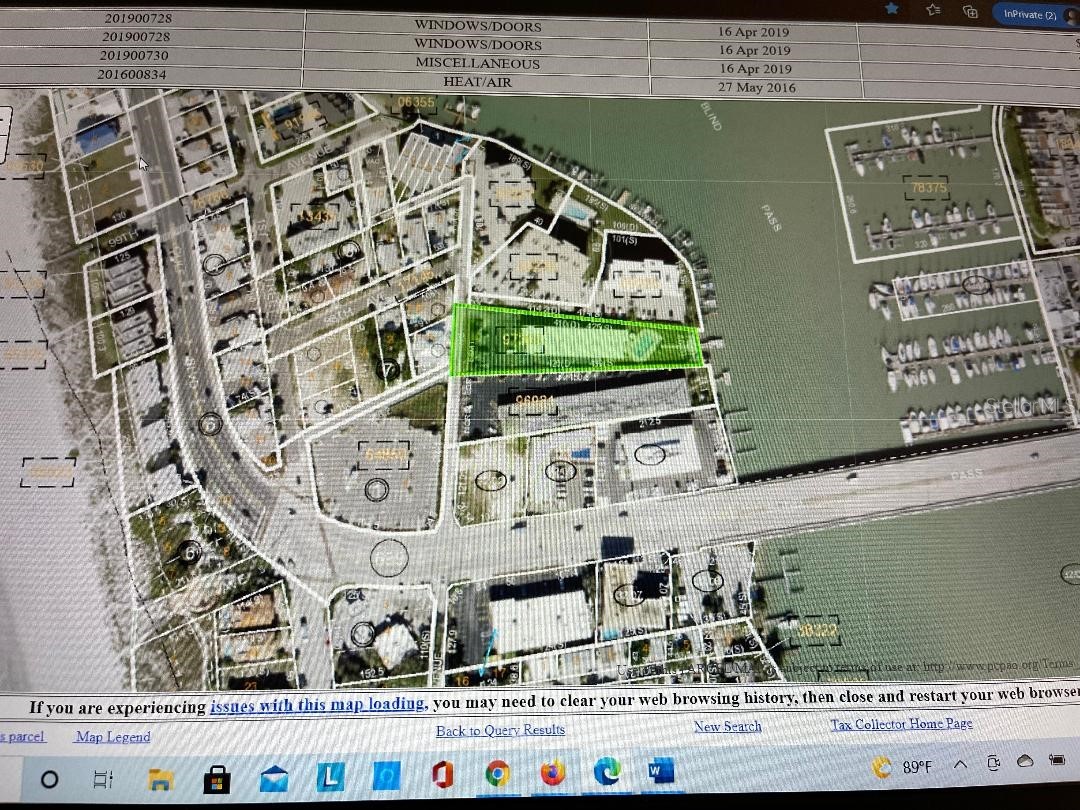Click 'Back to Query Results'
This screenshot has height=810, width=1080.
tap(499, 730)
